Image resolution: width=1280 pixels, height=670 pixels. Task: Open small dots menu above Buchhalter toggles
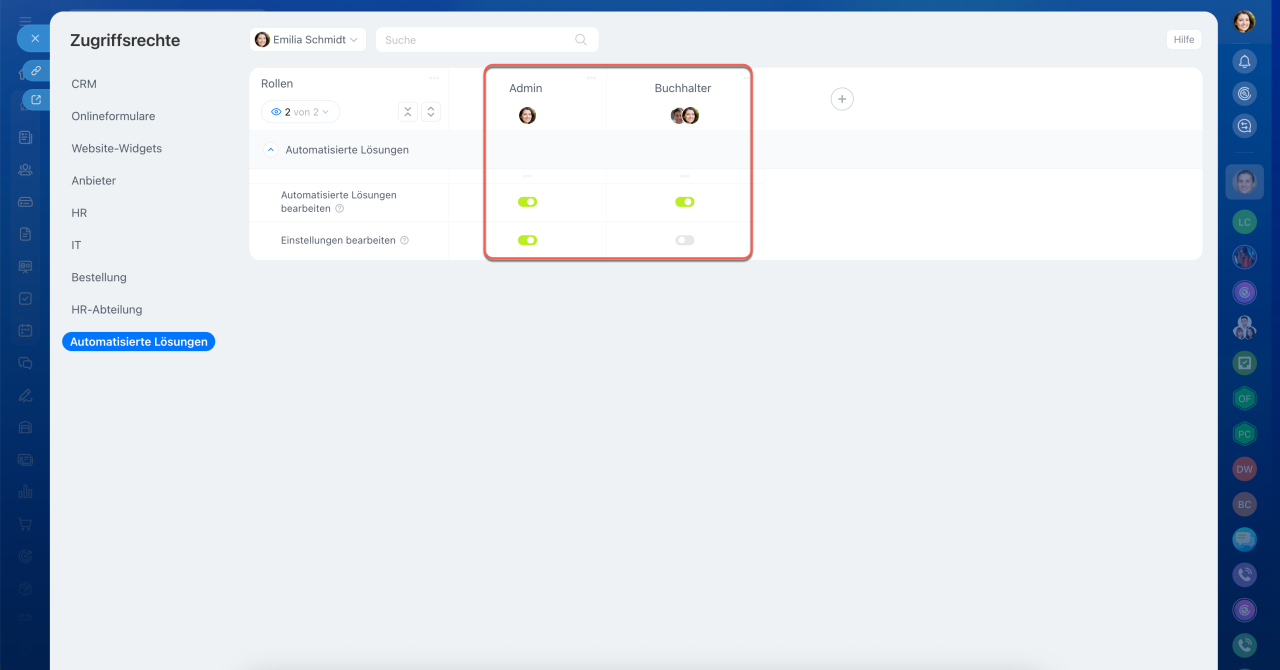(684, 176)
